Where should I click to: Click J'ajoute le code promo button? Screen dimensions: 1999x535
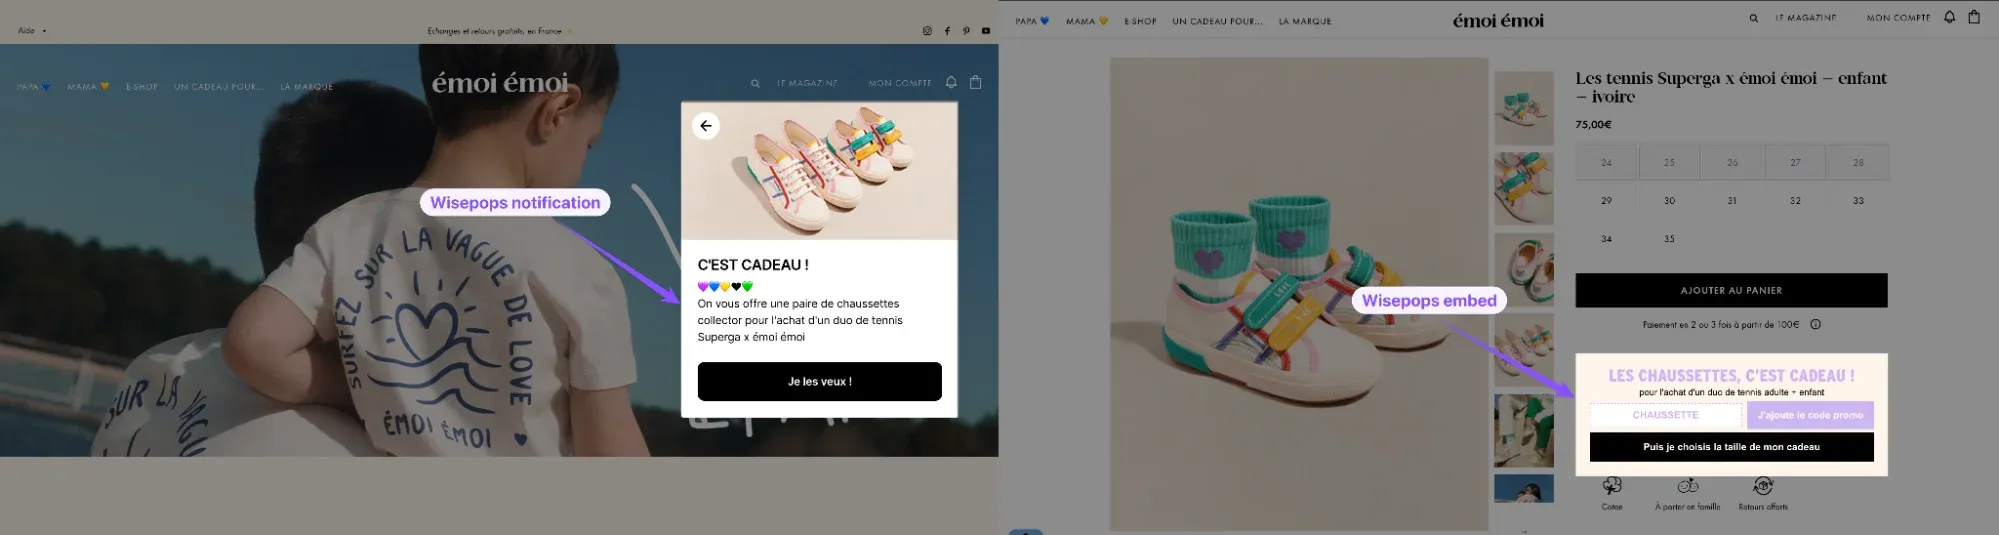point(1810,415)
